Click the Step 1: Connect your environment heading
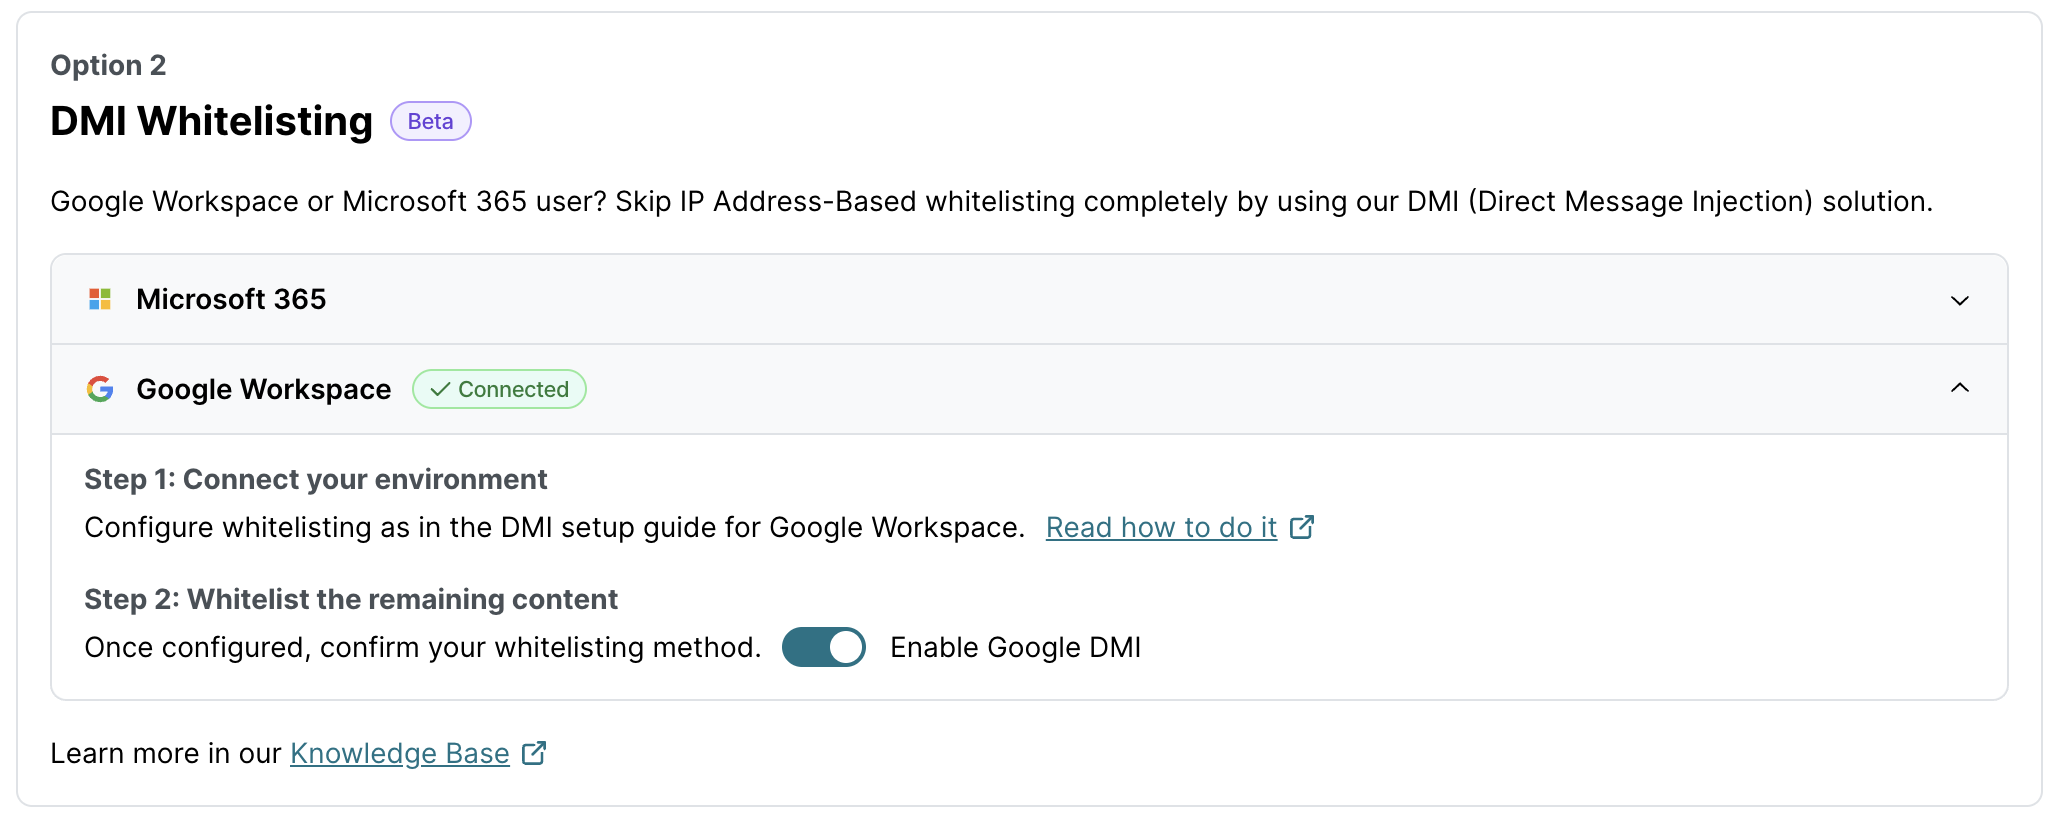 (315, 479)
